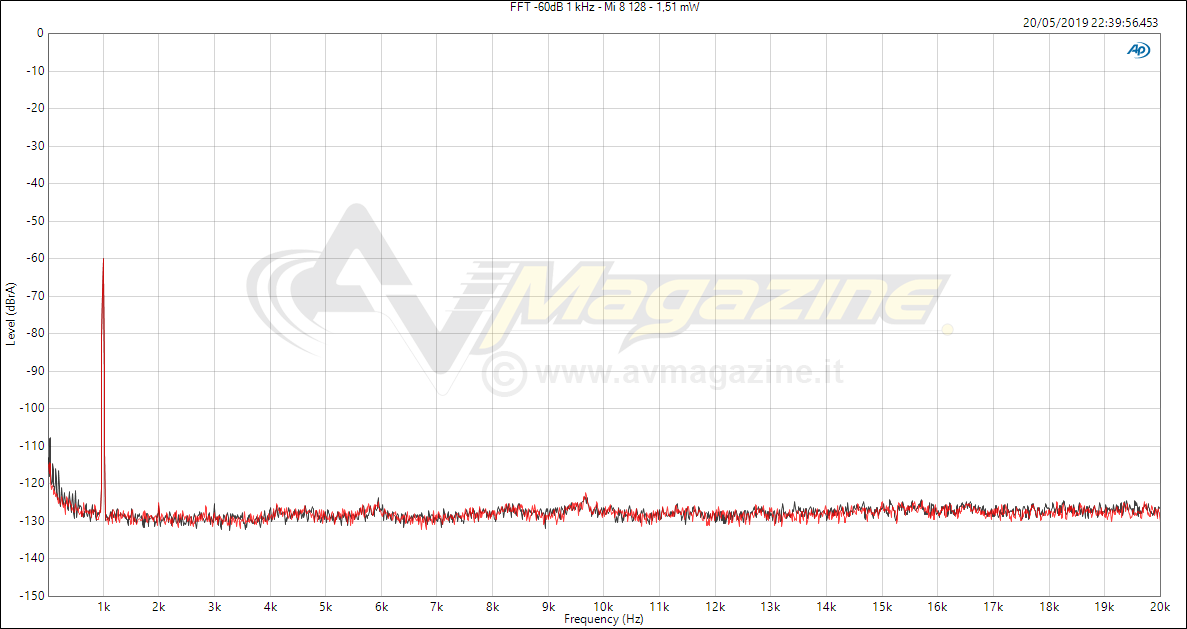Viewport: 1187px width, 629px height.
Task: Click the timestamp 20/05/2019 22:39:56.453
Action: [x=1090, y=23]
